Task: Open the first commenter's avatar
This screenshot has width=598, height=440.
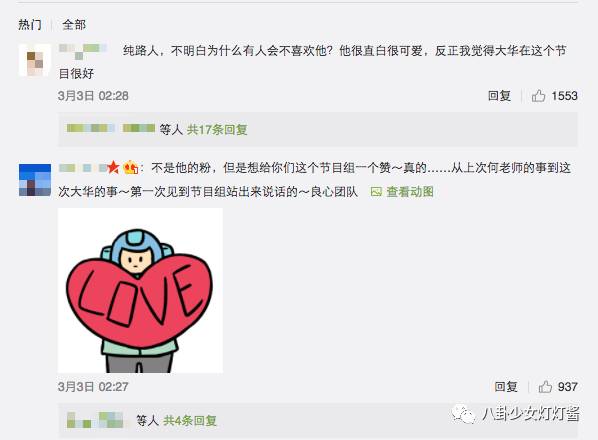Action: click(35, 60)
